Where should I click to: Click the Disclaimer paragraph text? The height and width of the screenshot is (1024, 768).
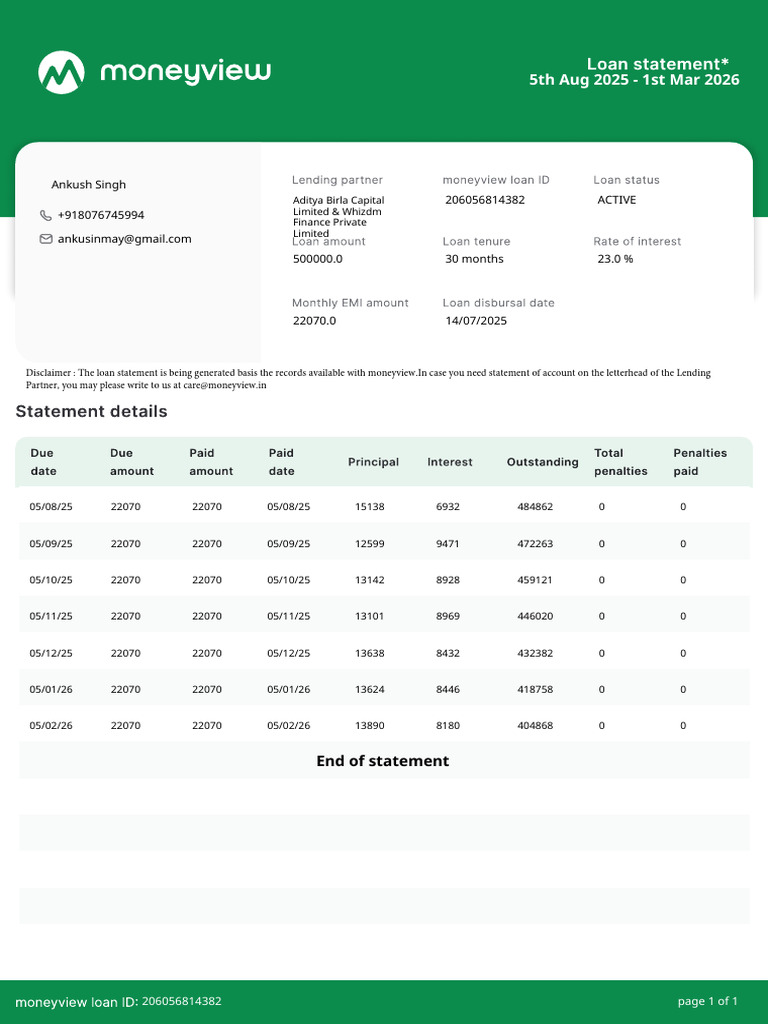pyautogui.click(x=368, y=379)
